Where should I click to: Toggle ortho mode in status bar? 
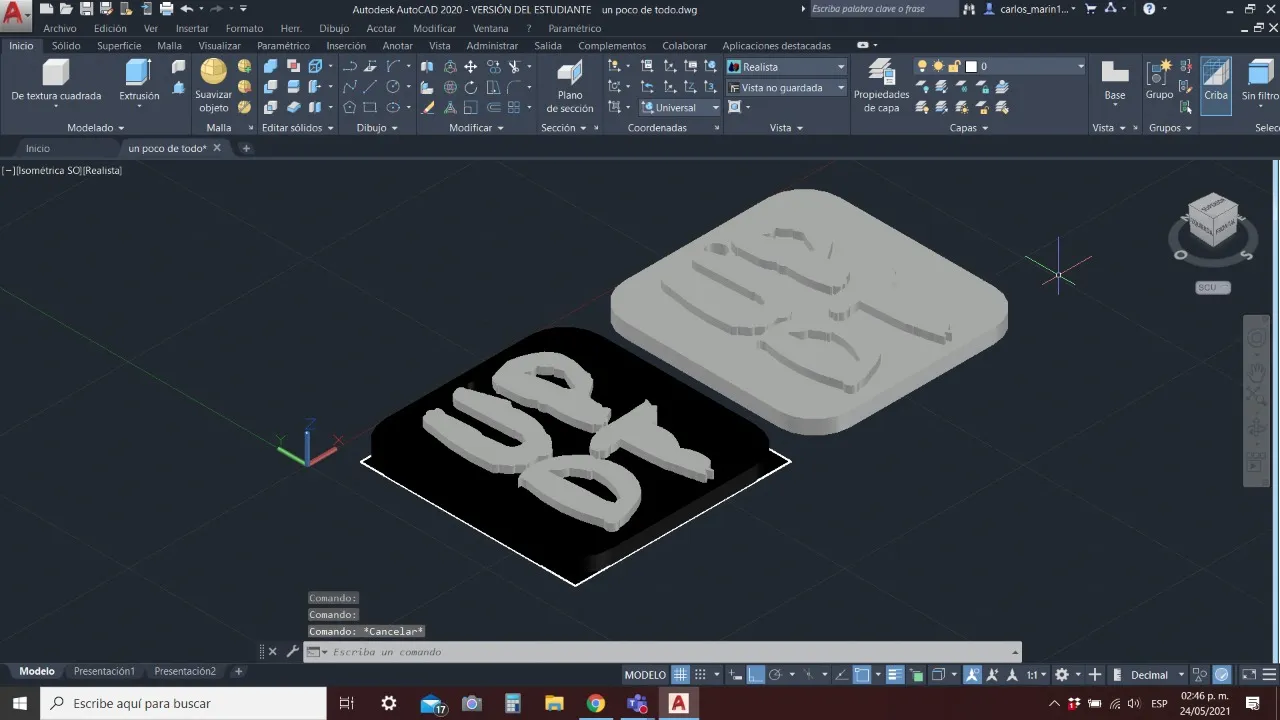click(x=756, y=675)
